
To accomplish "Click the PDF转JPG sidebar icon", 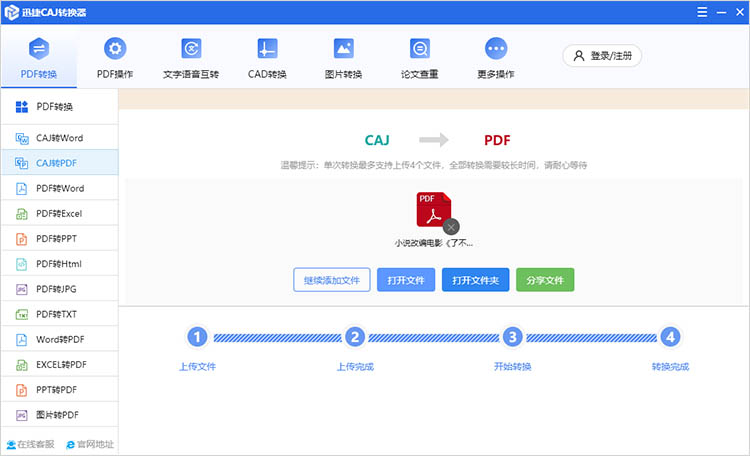I will click(x=22, y=289).
